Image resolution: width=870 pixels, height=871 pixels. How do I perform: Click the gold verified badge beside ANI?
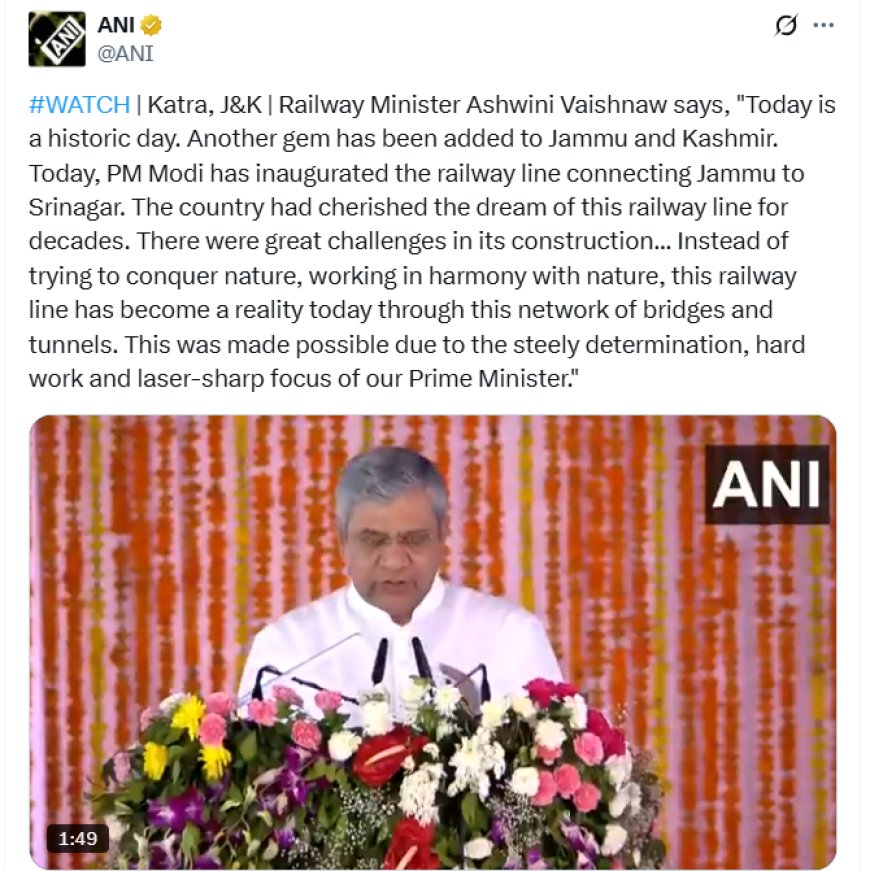coord(151,25)
